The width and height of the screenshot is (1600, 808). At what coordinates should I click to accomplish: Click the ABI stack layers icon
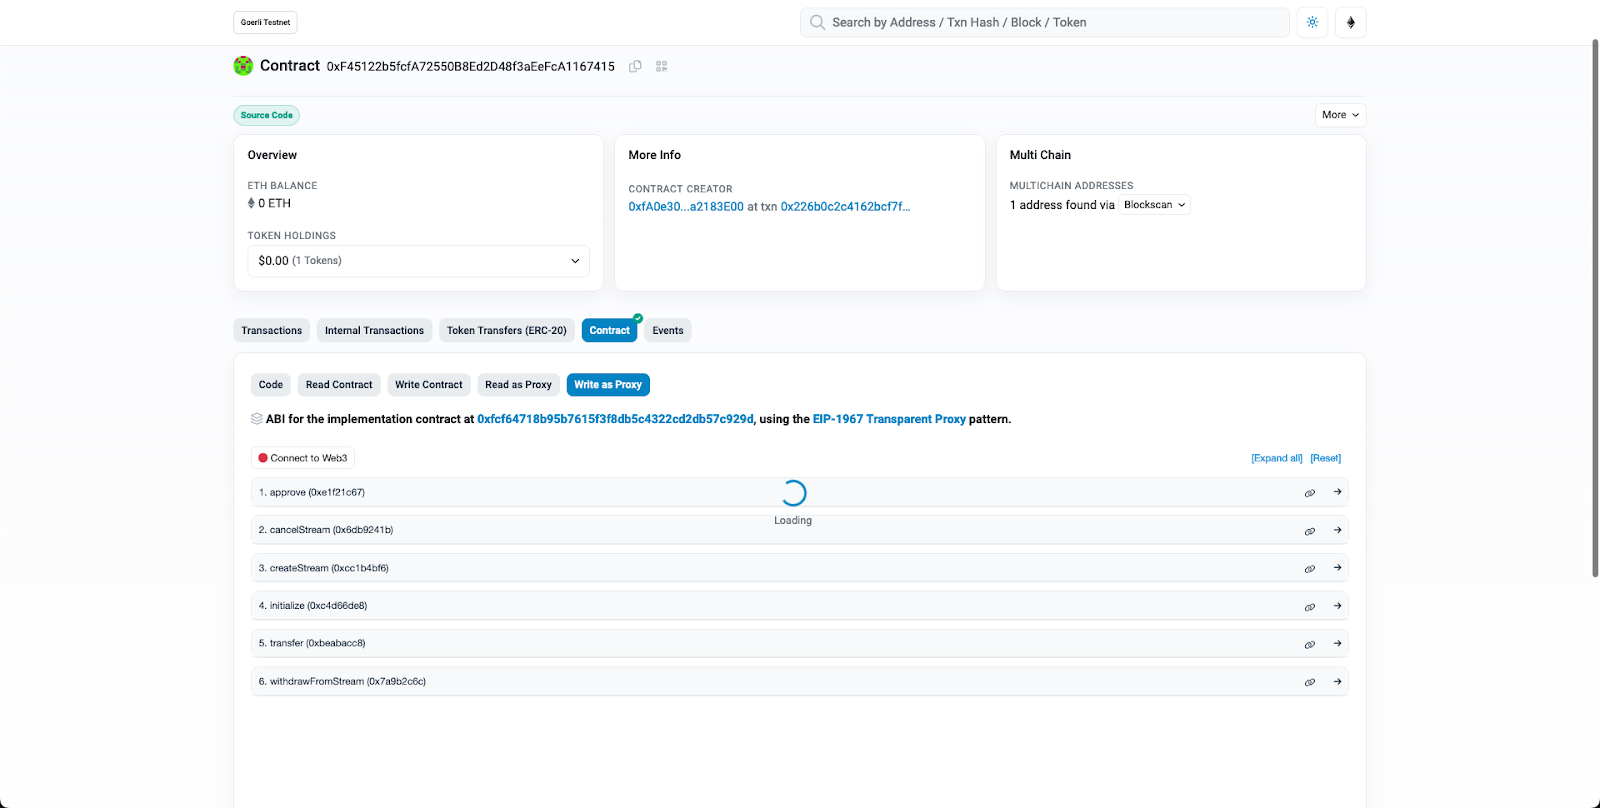pos(257,419)
